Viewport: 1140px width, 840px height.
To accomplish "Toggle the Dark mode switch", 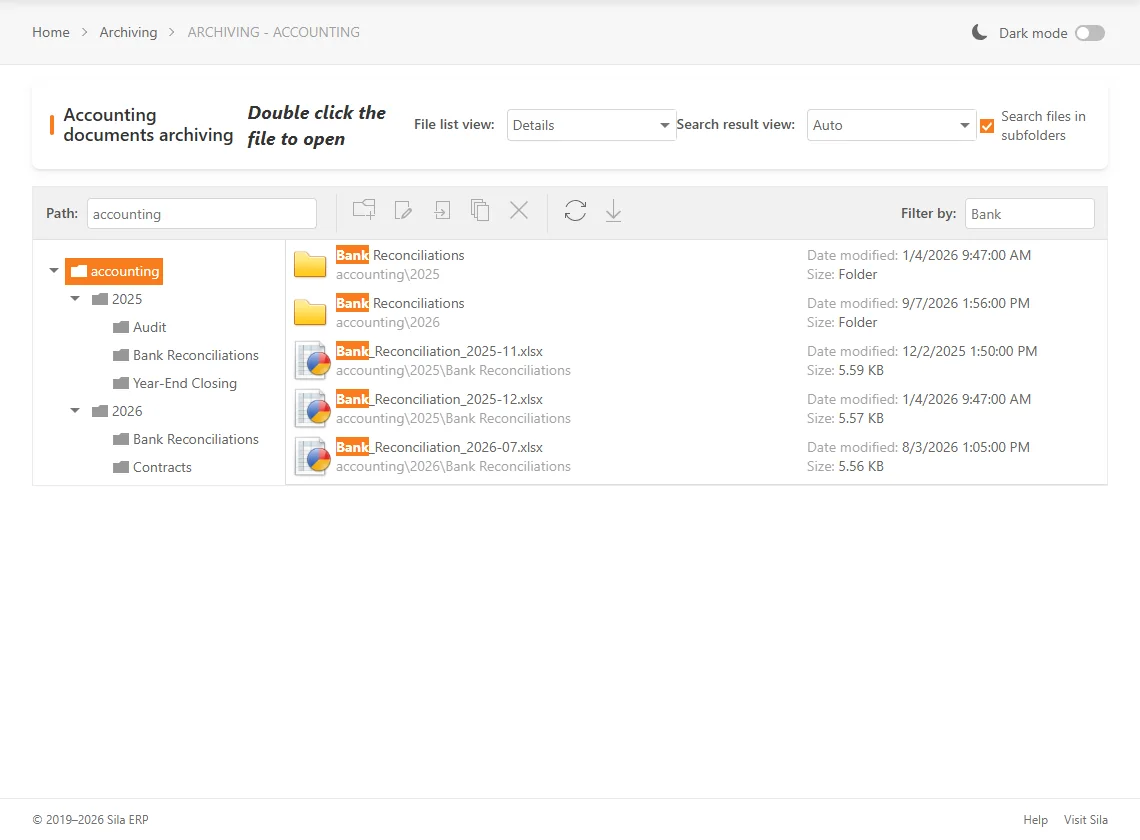I will [x=1090, y=33].
